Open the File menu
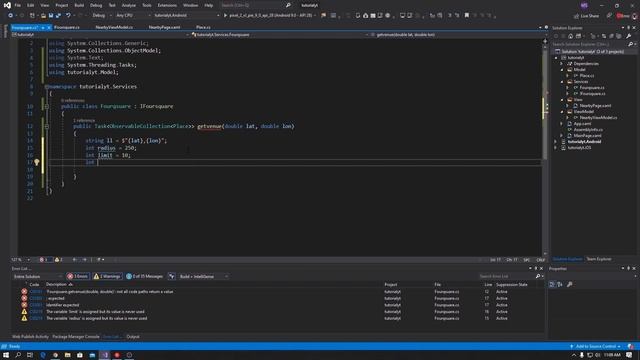The width and height of the screenshot is (640, 360). (18, 5)
